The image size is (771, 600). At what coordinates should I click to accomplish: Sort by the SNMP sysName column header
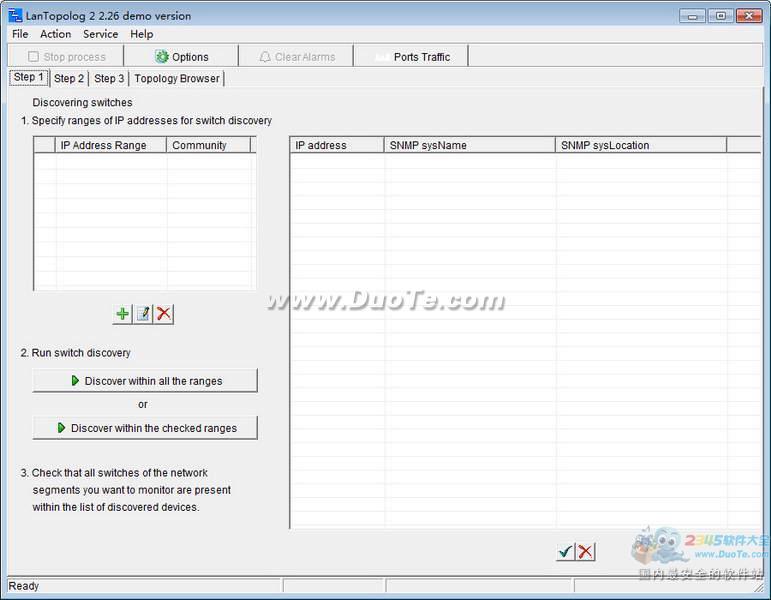pyautogui.click(x=470, y=145)
